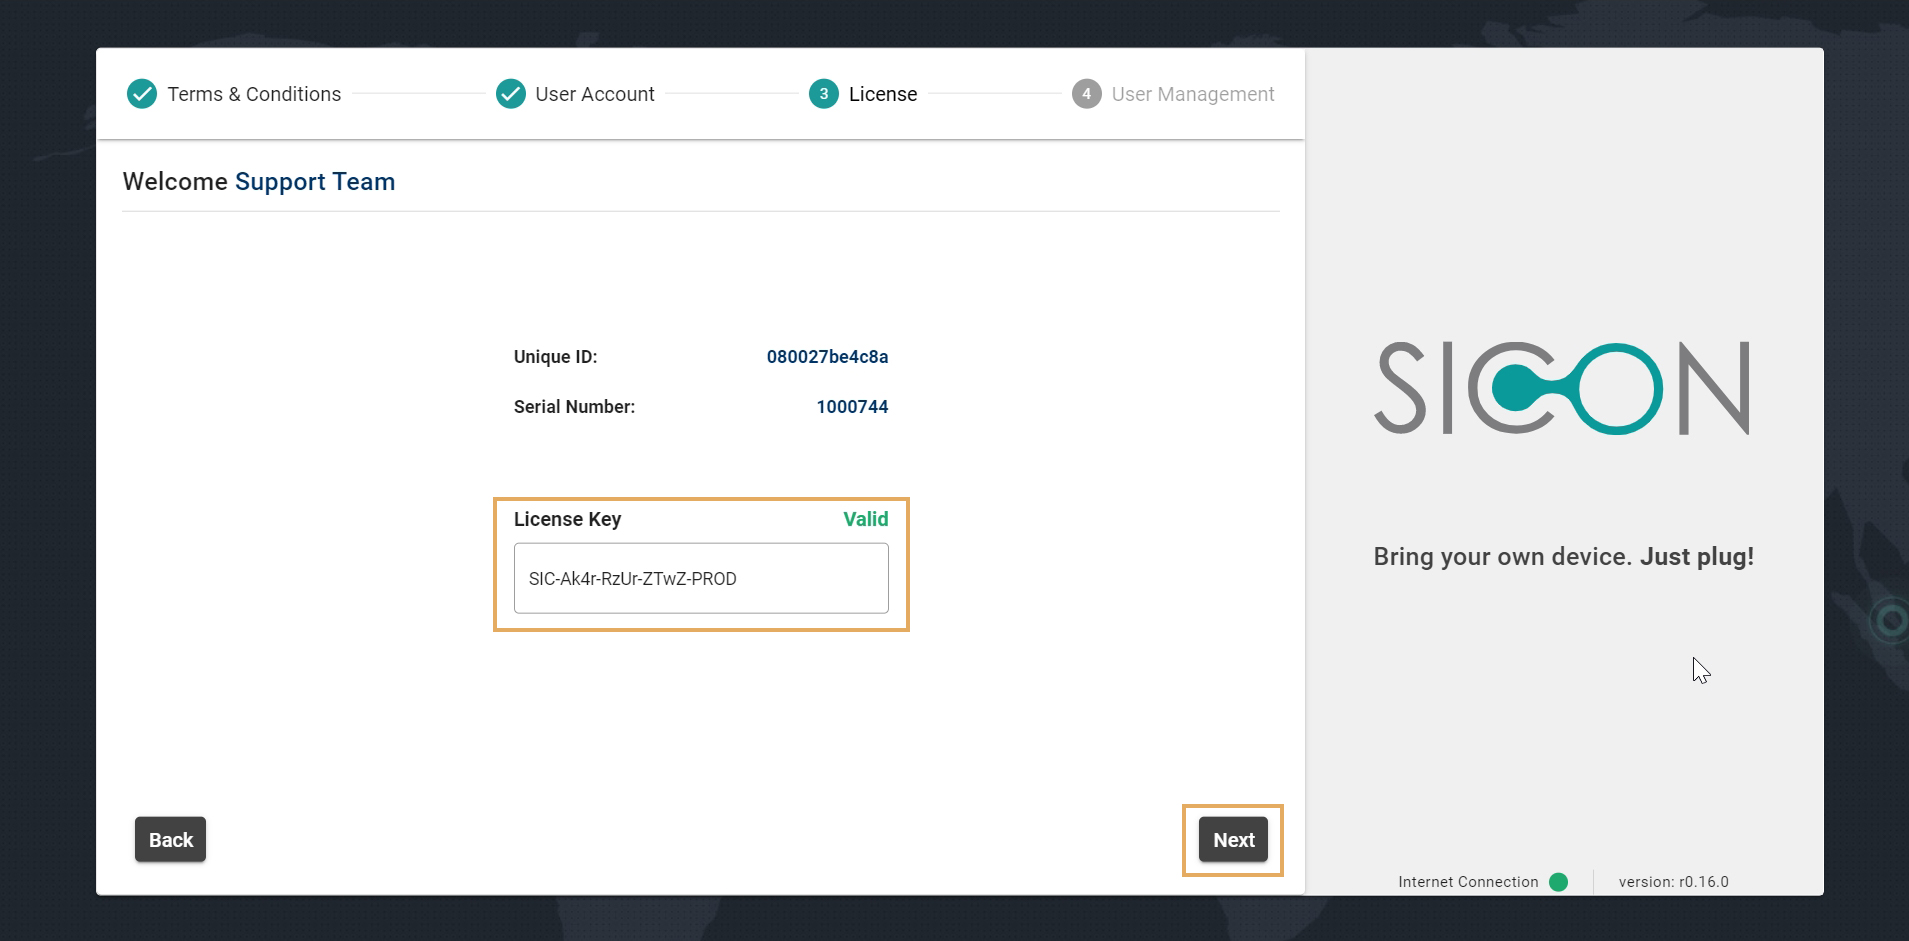Click the Internet Connection label
Screen dimensions: 1909x941
tap(1467, 882)
